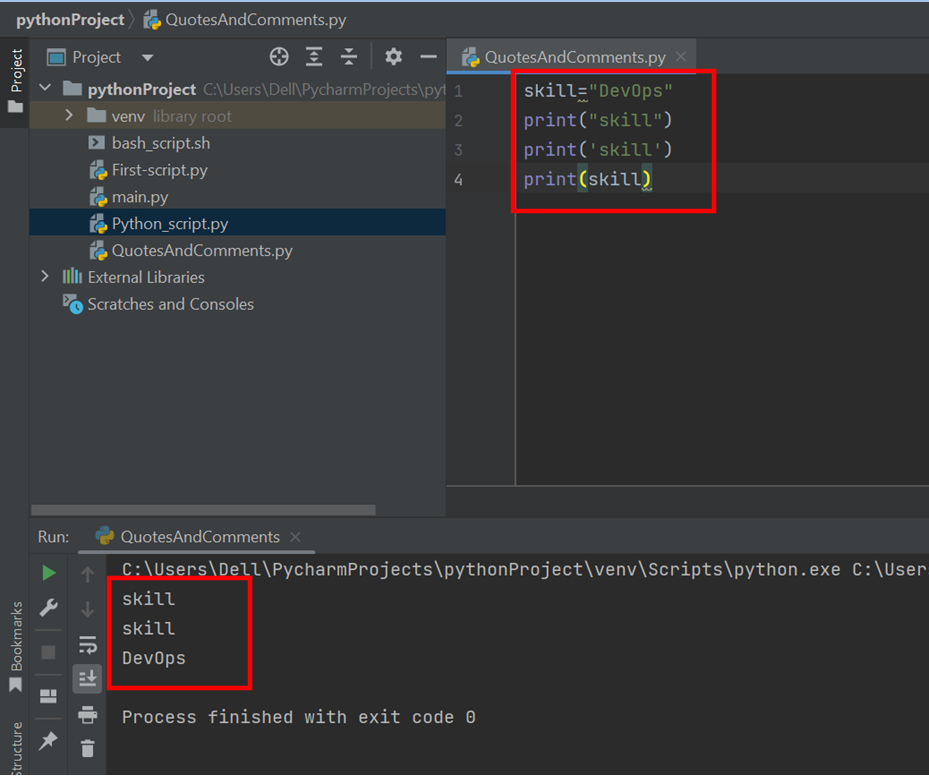Open Run configuration settings via wrench icon
929x779 pixels.
click(47, 606)
